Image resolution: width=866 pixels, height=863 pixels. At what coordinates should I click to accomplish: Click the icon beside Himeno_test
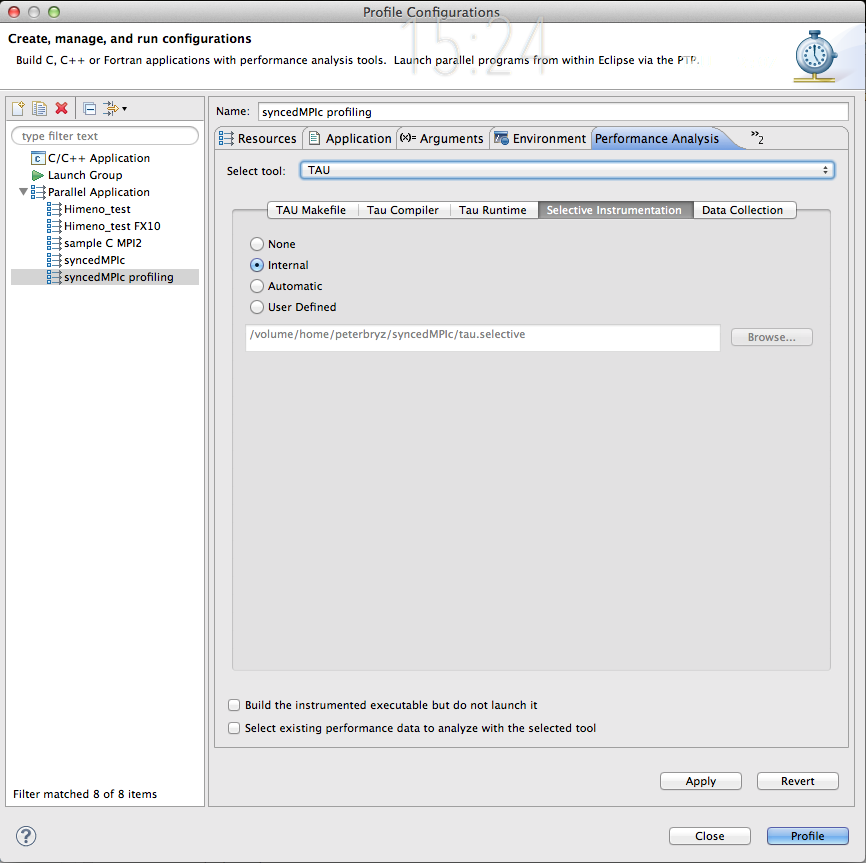click(x=54, y=209)
